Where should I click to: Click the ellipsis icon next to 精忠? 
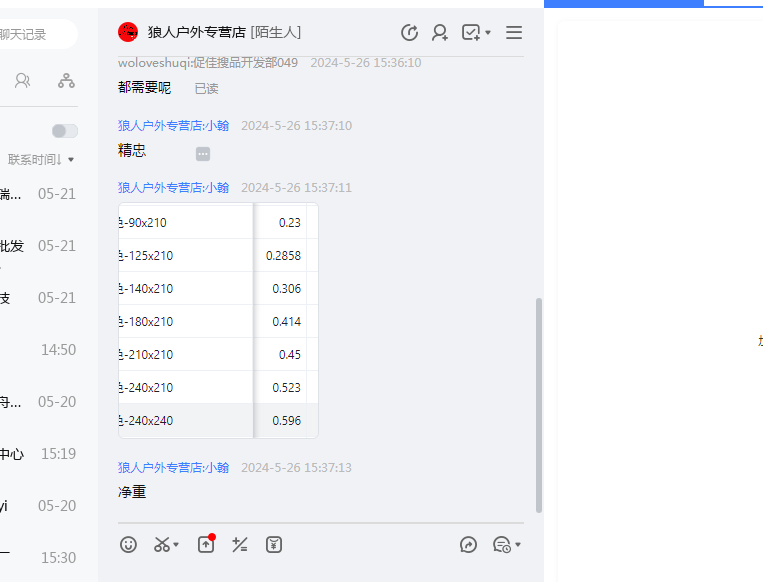point(203,154)
